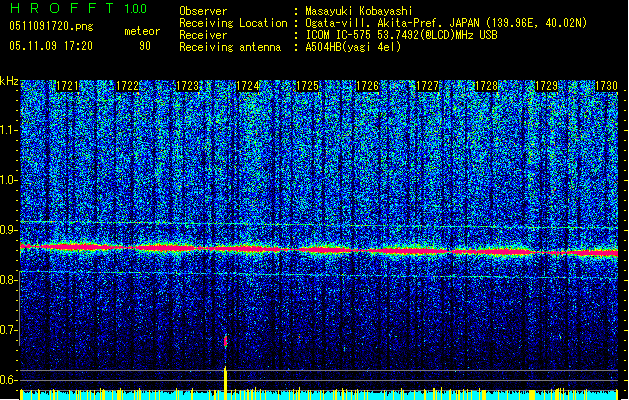Click the 1722 time marker
Viewport: 629px width, 400px height.
tap(127, 86)
